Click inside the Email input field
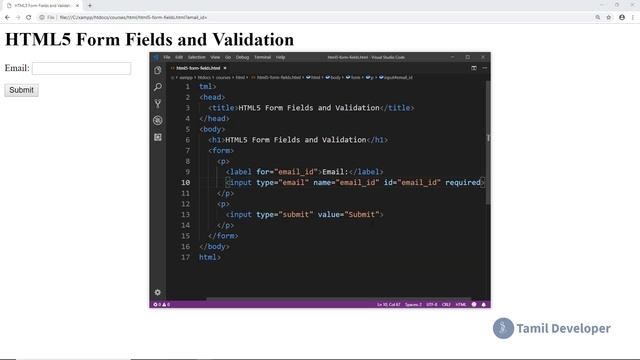The image size is (640, 360). 82,69
